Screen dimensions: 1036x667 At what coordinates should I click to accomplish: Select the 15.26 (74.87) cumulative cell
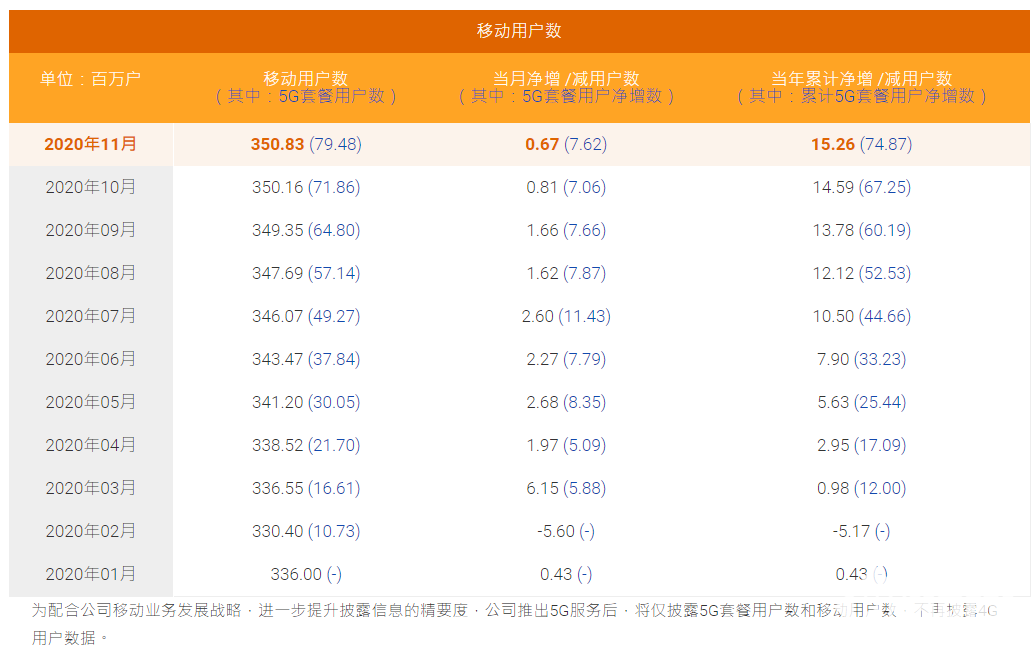click(x=861, y=144)
